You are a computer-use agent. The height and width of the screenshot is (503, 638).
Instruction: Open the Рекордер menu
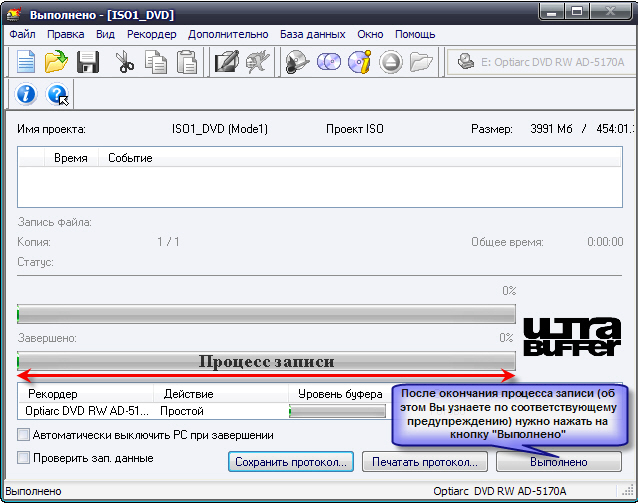click(x=151, y=34)
